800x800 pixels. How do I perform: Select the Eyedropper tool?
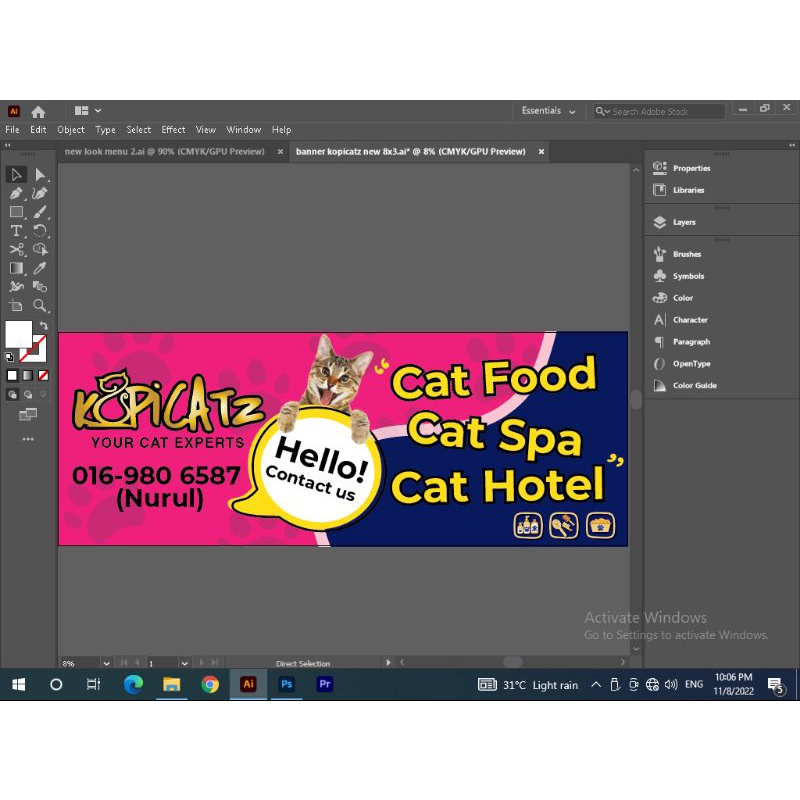[x=40, y=268]
